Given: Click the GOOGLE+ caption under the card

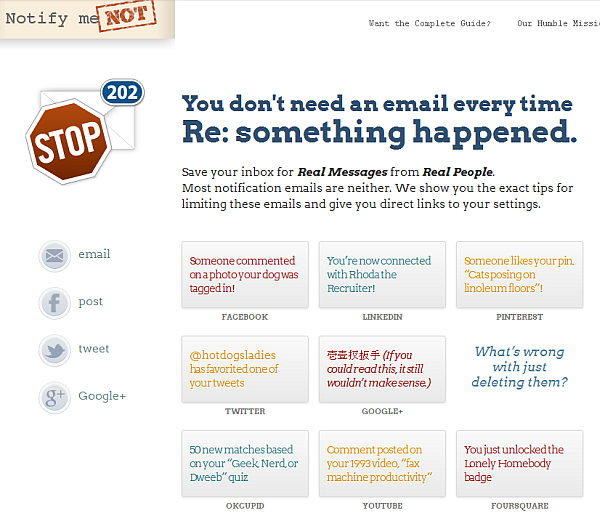Looking at the screenshot, I should [382, 411].
